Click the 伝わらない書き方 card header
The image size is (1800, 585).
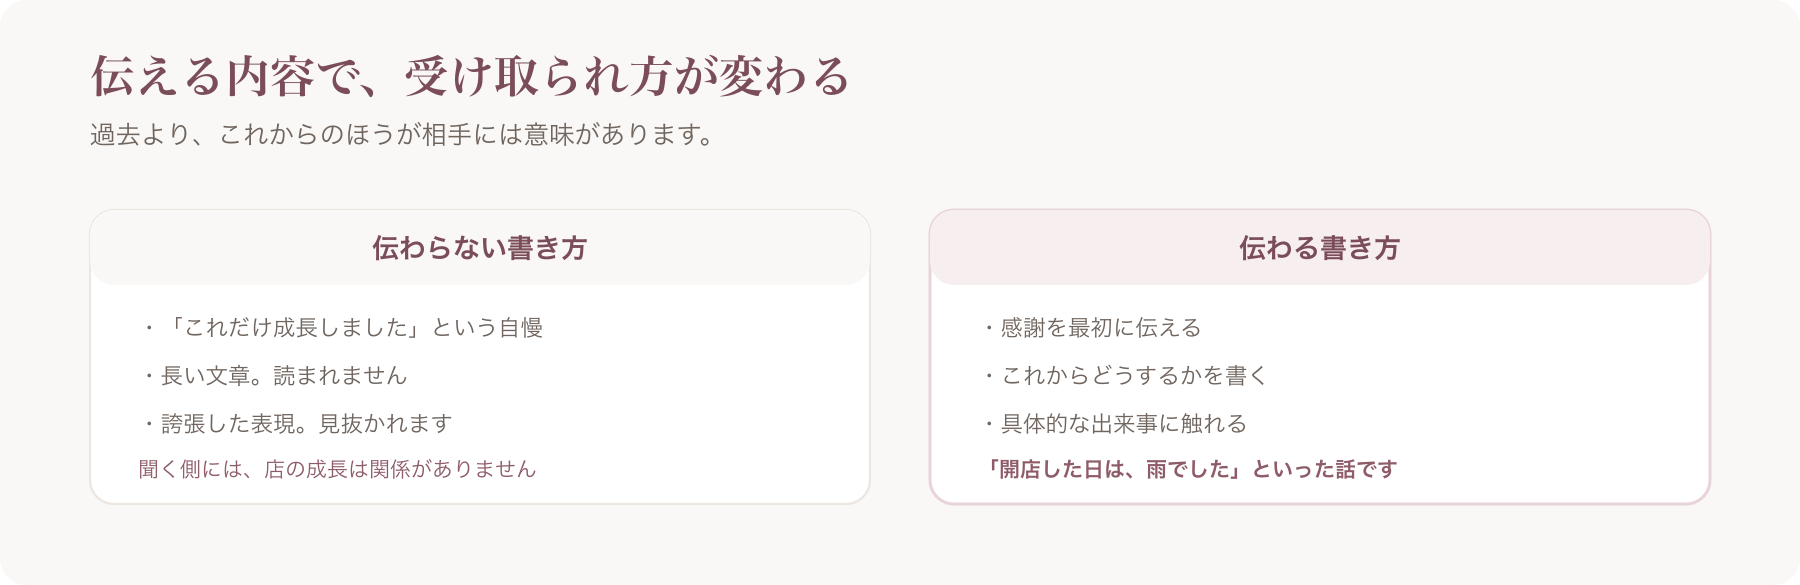point(480,248)
